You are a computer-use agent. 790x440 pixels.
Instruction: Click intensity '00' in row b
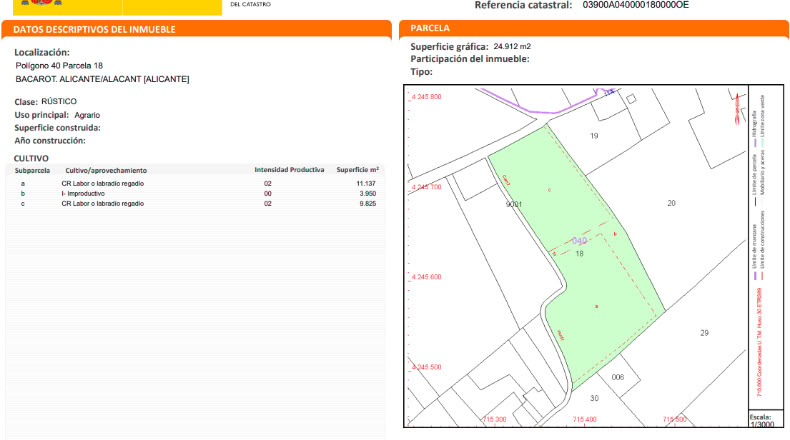[268, 194]
